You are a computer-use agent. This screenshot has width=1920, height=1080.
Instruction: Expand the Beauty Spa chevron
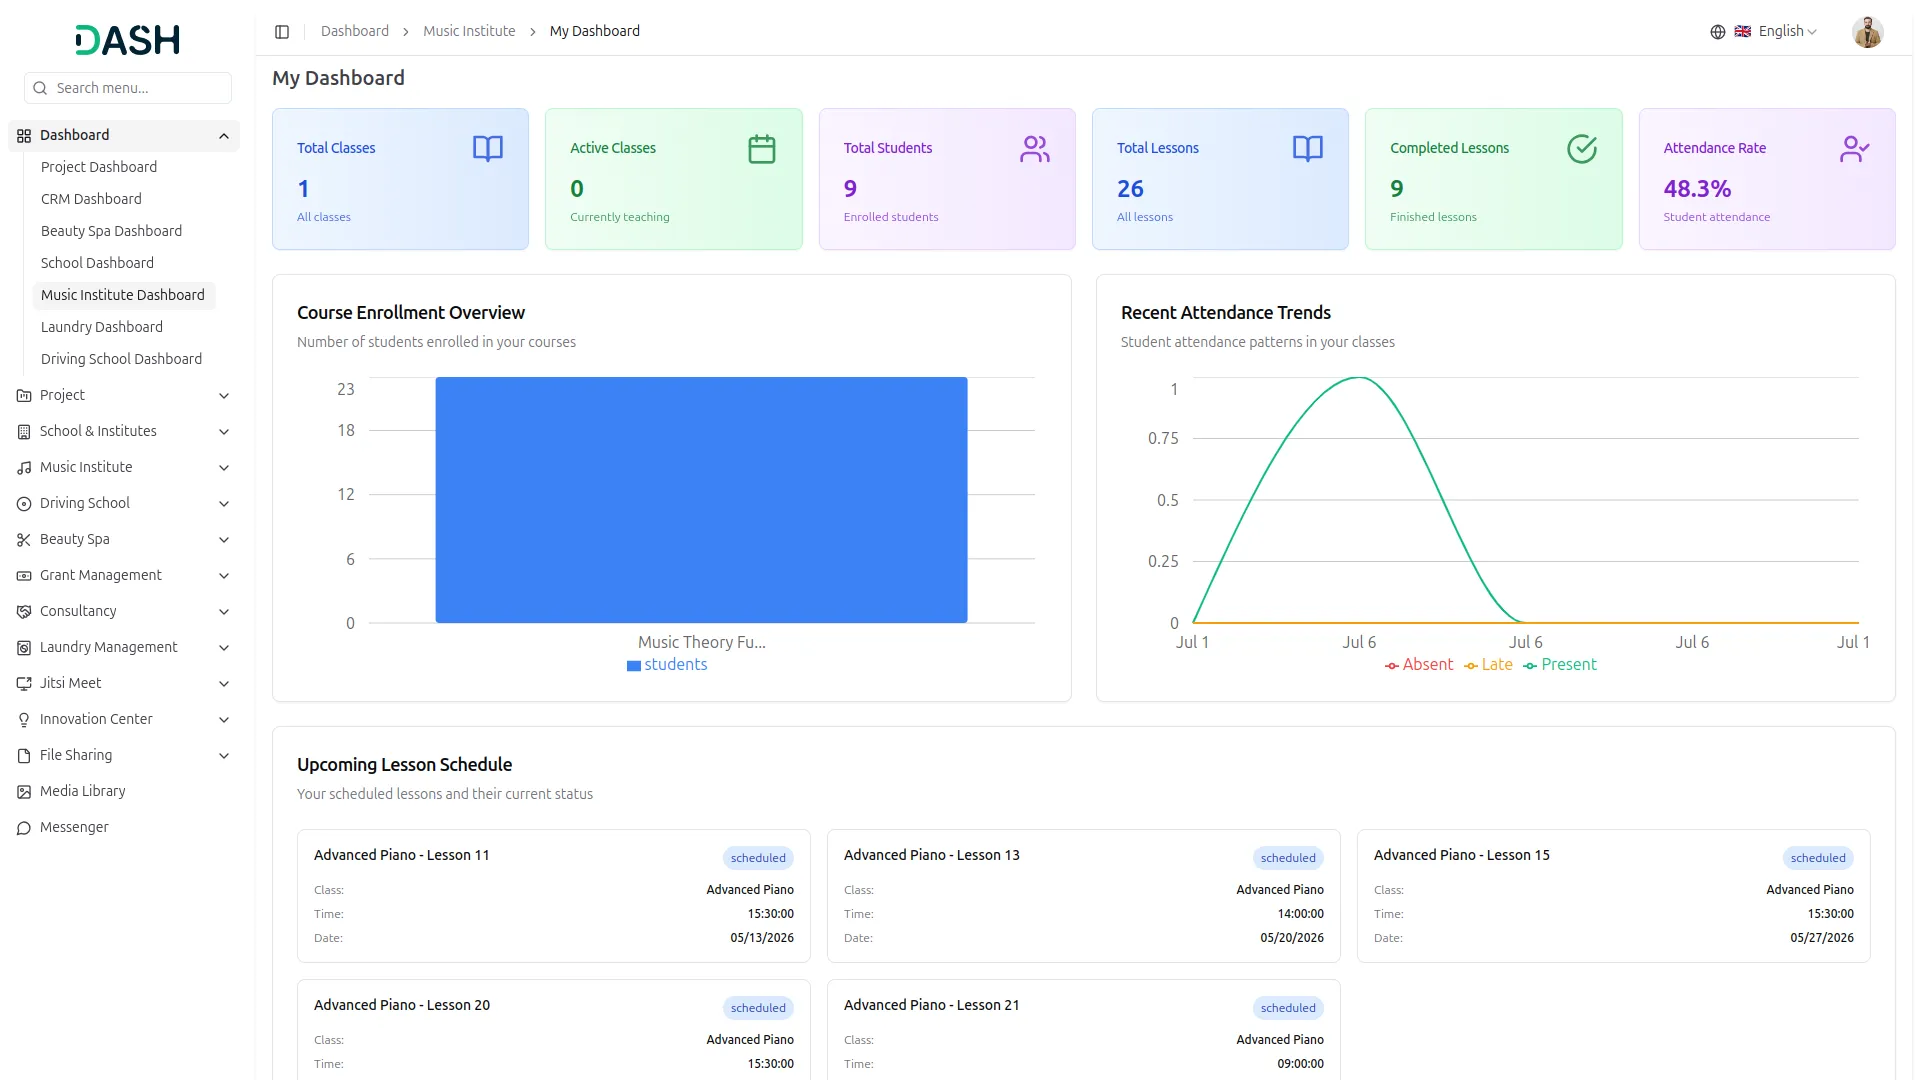[224, 540]
